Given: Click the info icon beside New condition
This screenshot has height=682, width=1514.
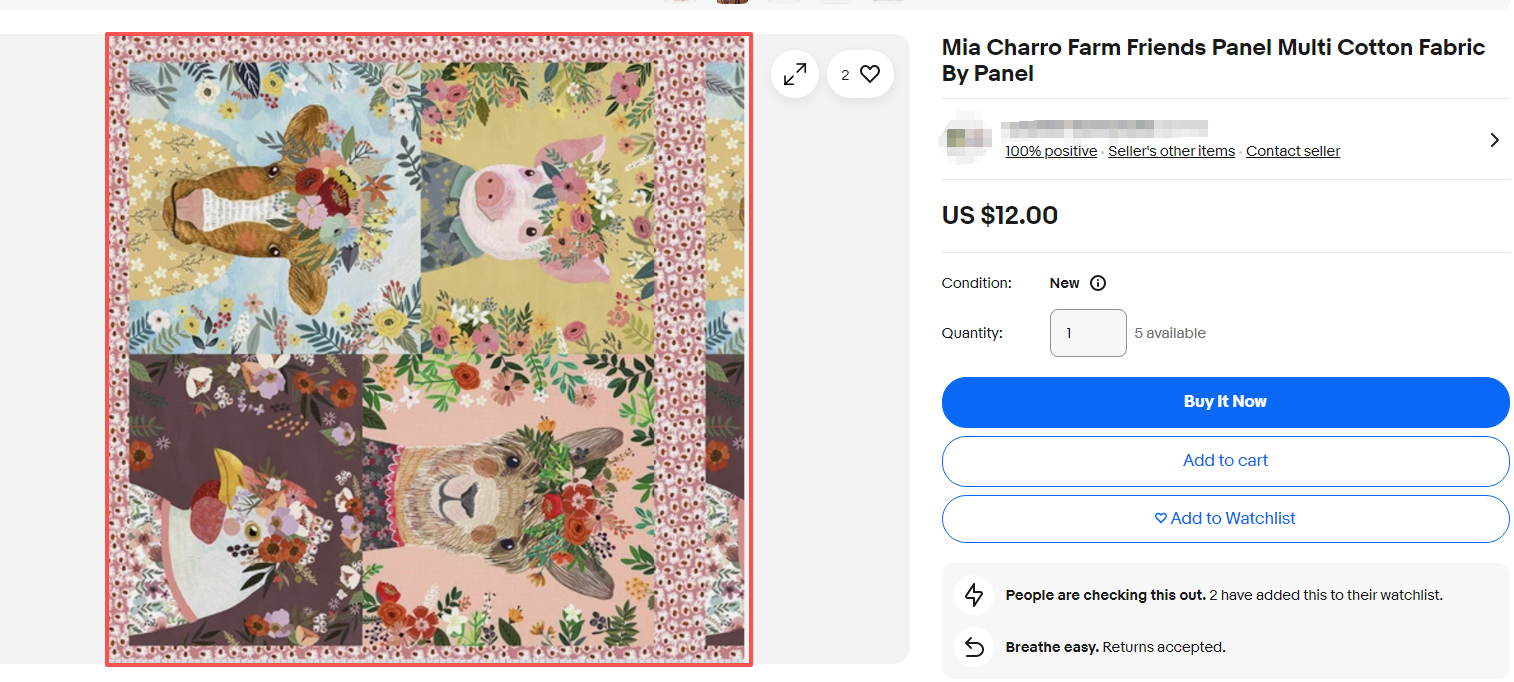Looking at the screenshot, I should click(x=1098, y=283).
